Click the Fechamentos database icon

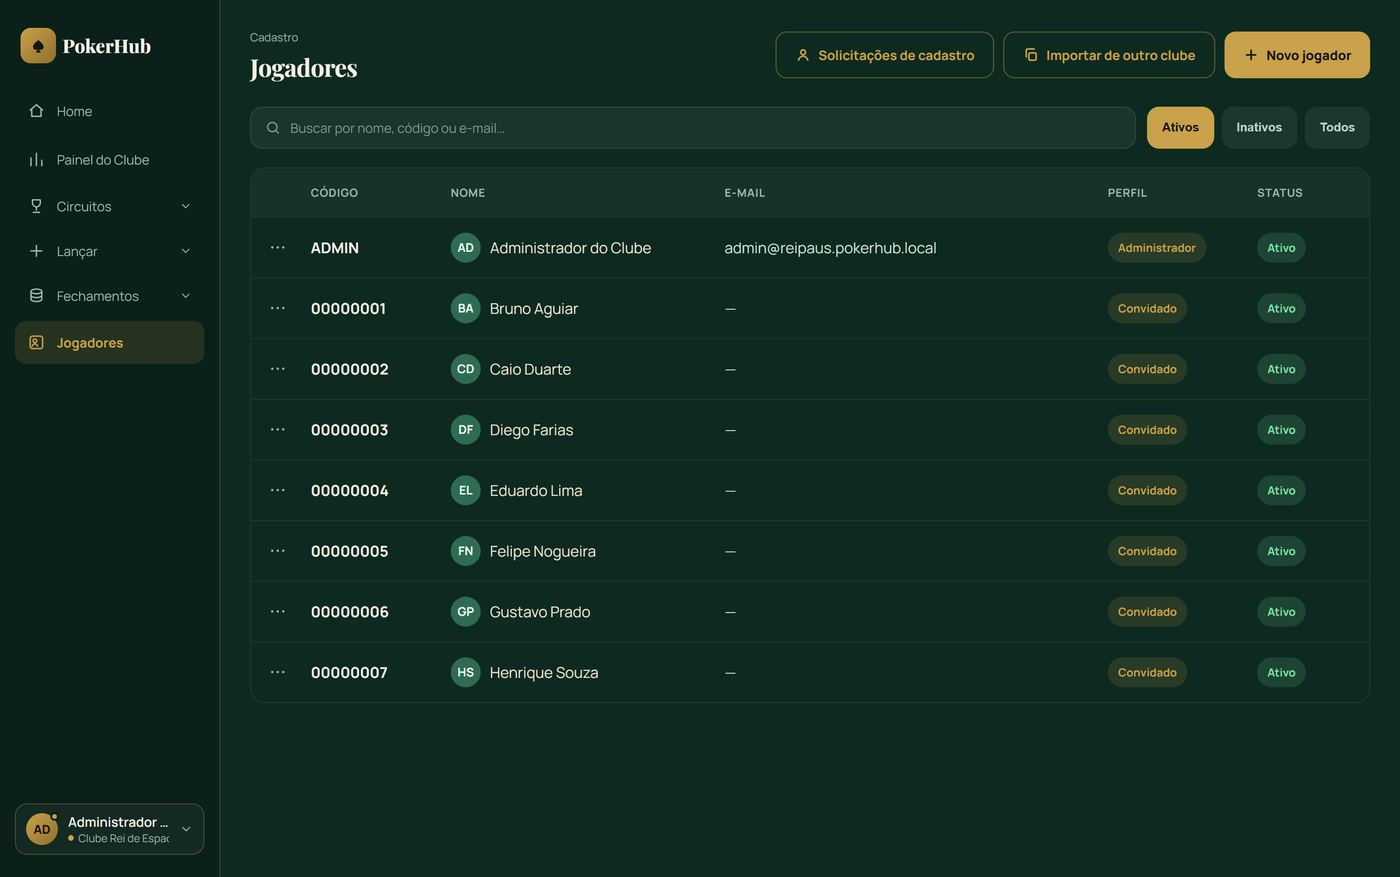[36, 296]
